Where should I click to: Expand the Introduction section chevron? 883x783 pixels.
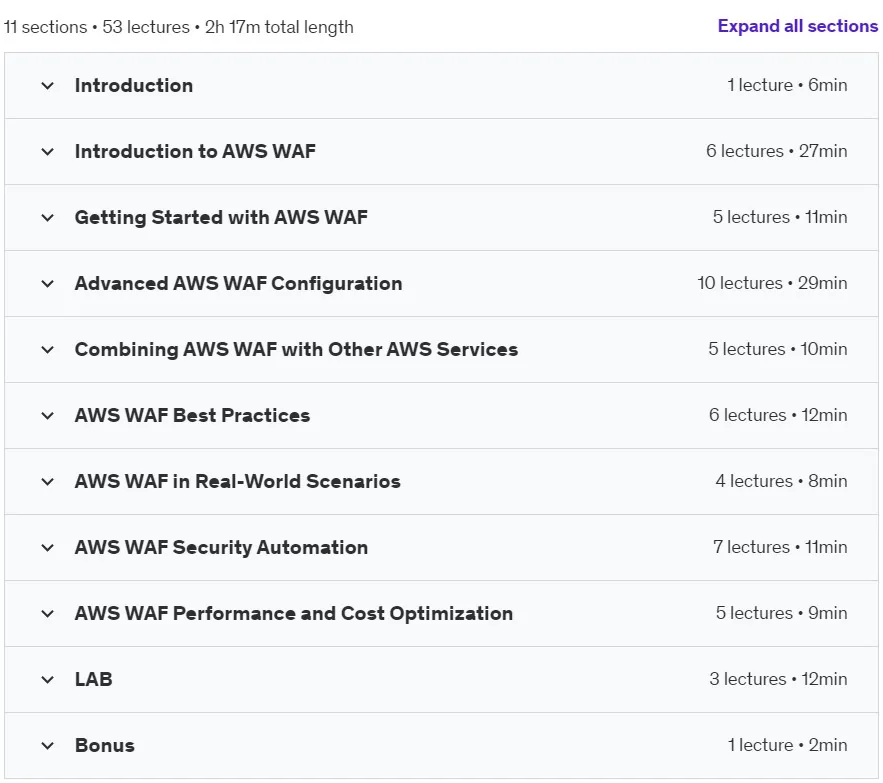48,86
